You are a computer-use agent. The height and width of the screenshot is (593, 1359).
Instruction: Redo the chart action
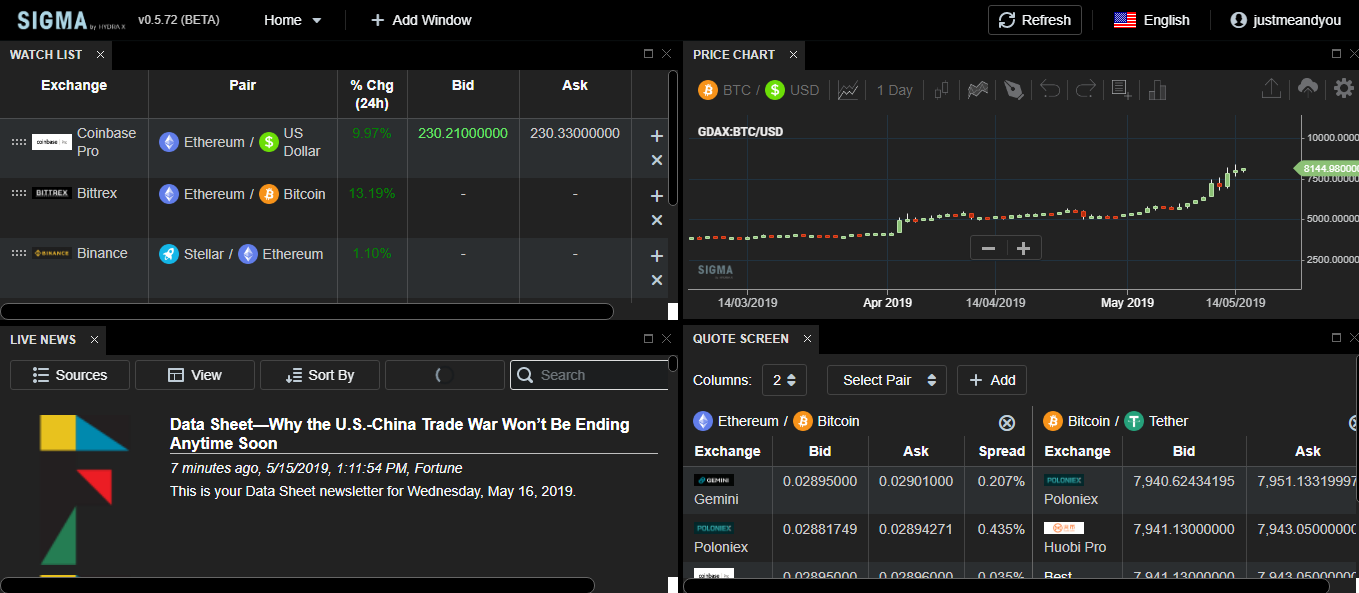coord(1085,90)
